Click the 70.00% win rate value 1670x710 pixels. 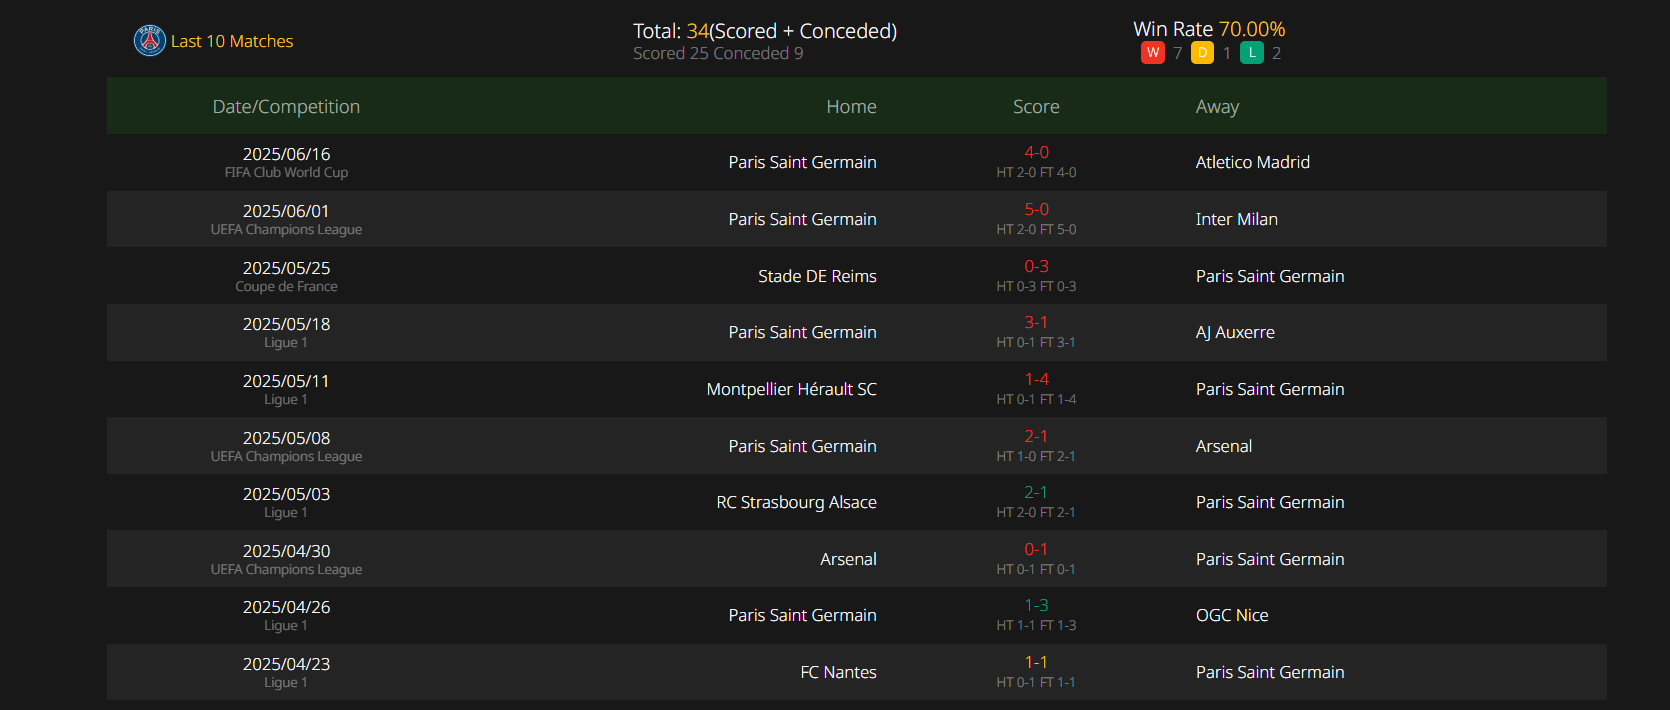1252,29
